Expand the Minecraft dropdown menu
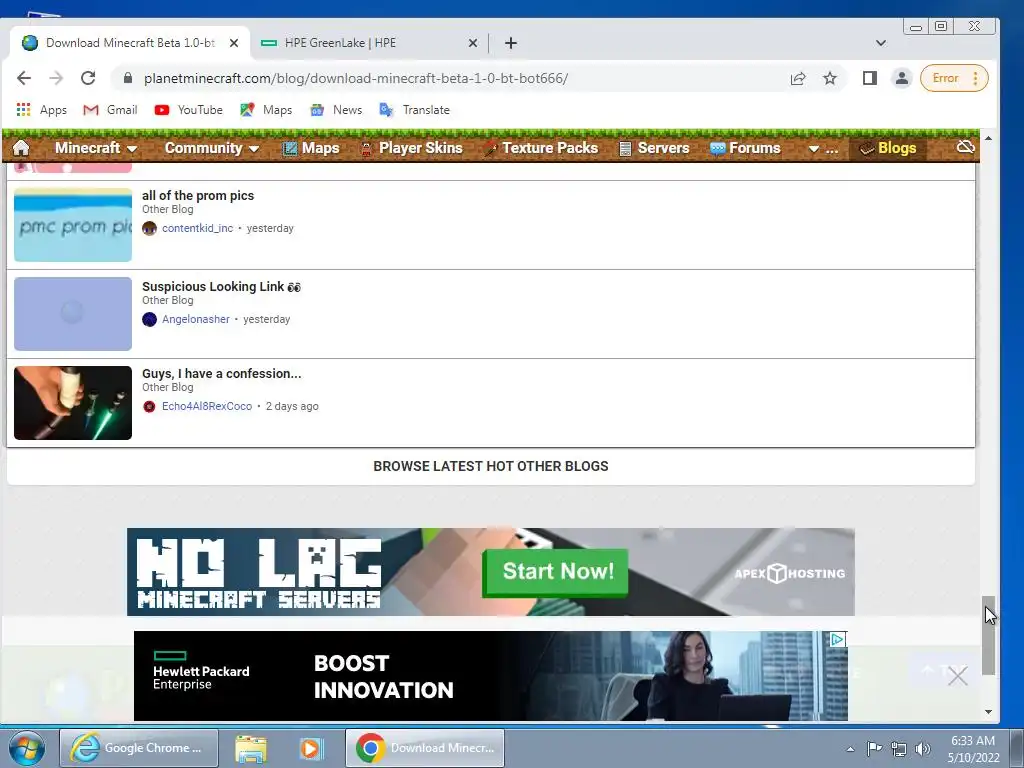The image size is (1024, 768). click(95, 148)
